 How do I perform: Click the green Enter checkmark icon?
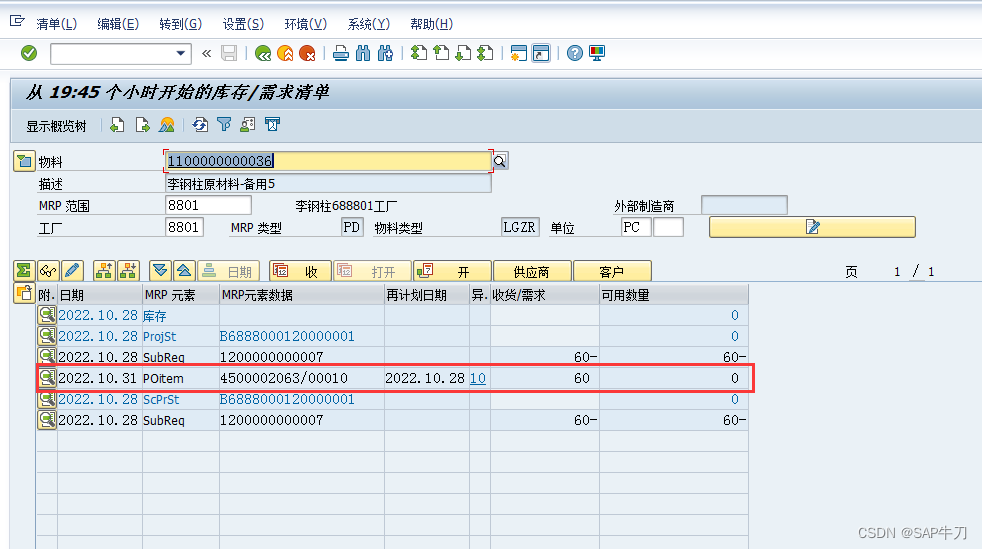(29, 53)
